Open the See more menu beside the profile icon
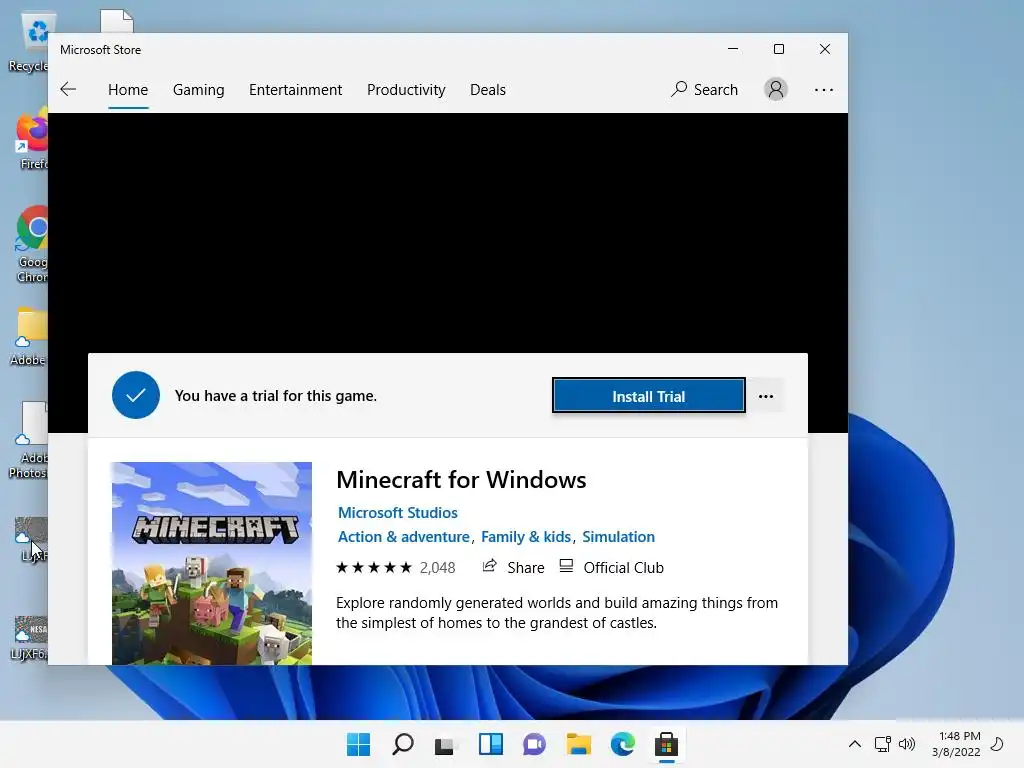1024x768 pixels. (x=824, y=90)
